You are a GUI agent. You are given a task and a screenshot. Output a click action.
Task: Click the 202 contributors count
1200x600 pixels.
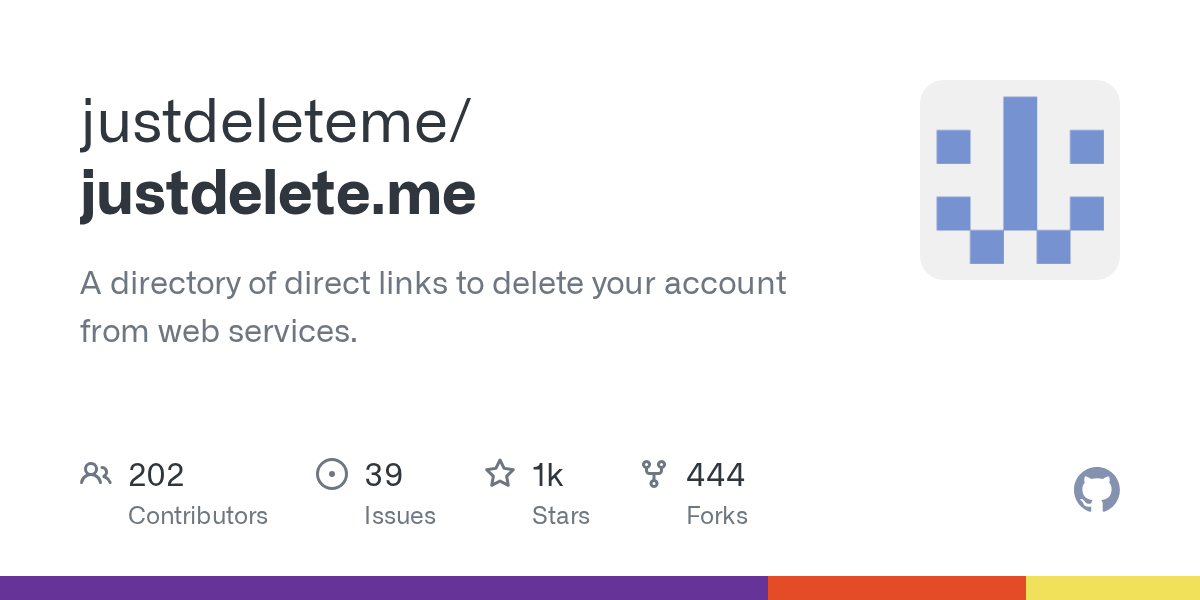(x=156, y=475)
